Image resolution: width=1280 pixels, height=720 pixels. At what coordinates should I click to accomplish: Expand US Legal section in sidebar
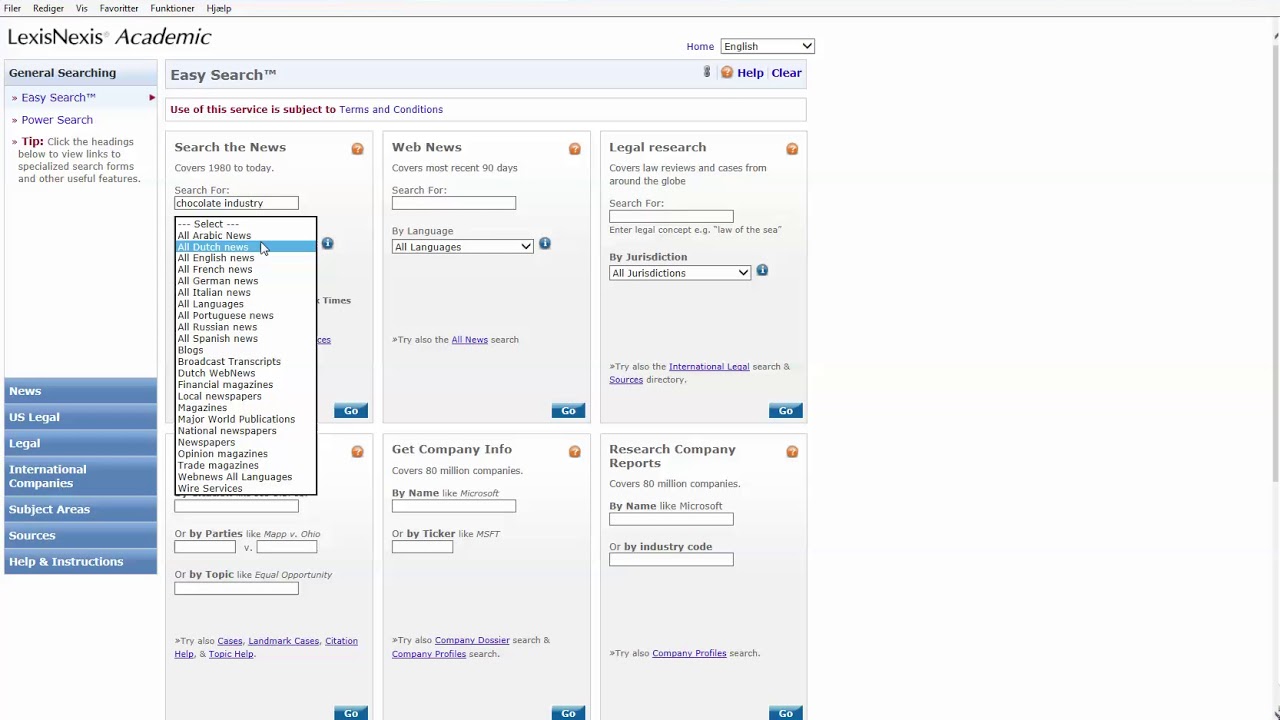point(80,417)
